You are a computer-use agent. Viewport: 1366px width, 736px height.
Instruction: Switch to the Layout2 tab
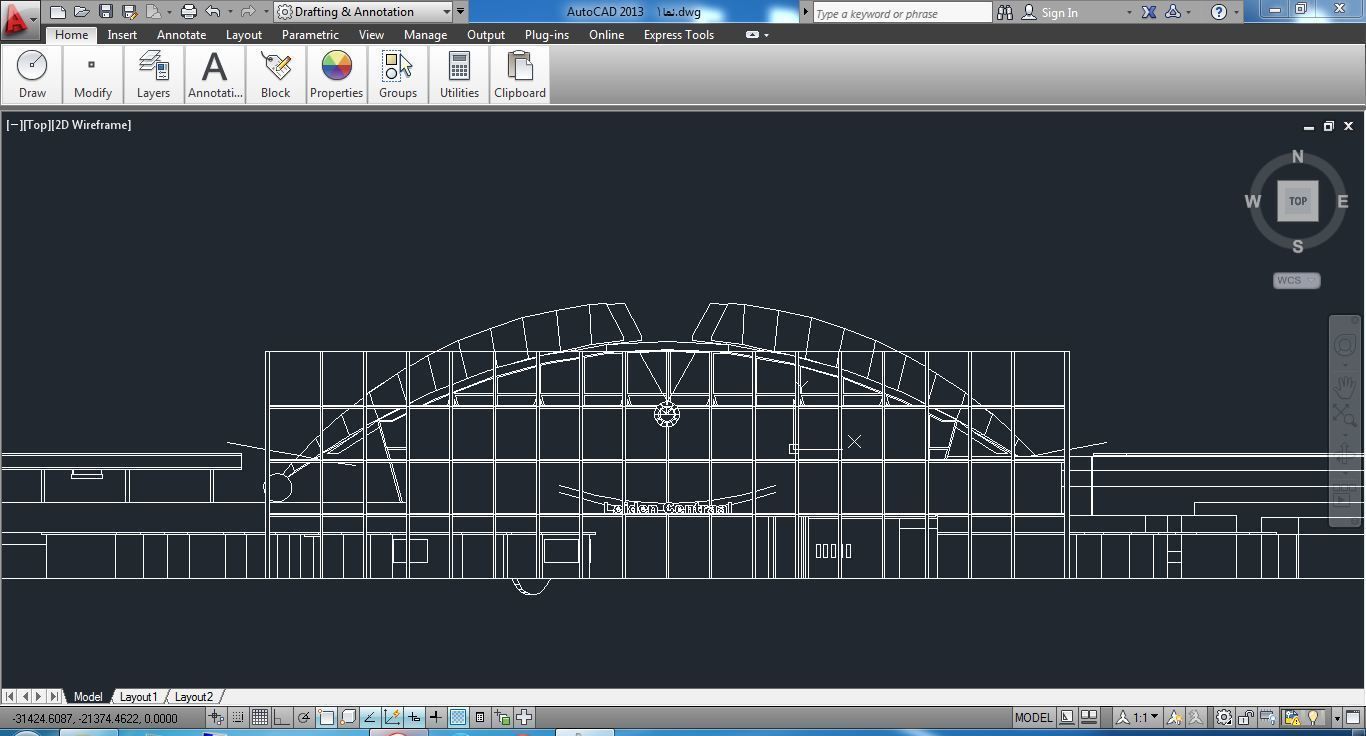pyautogui.click(x=193, y=696)
